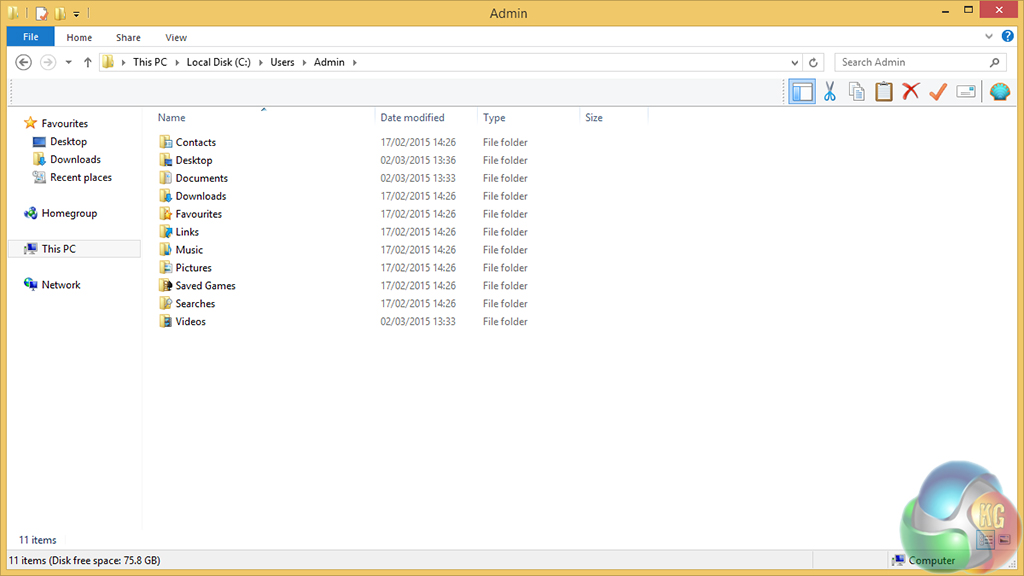This screenshot has height=576, width=1024.
Task: Click the Network icon in sidebar
Action: (30, 284)
